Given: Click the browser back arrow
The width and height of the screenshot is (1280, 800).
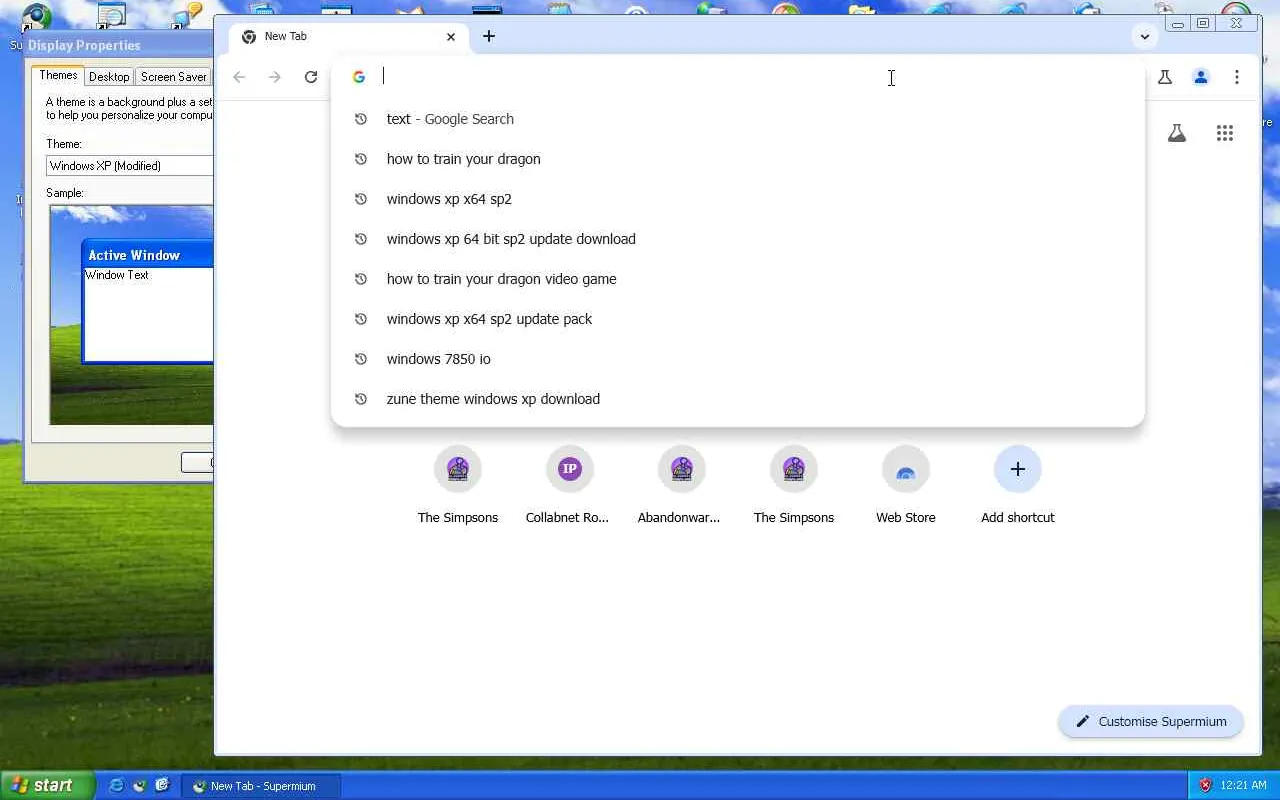Looking at the screenshot, I should (239, 77).
